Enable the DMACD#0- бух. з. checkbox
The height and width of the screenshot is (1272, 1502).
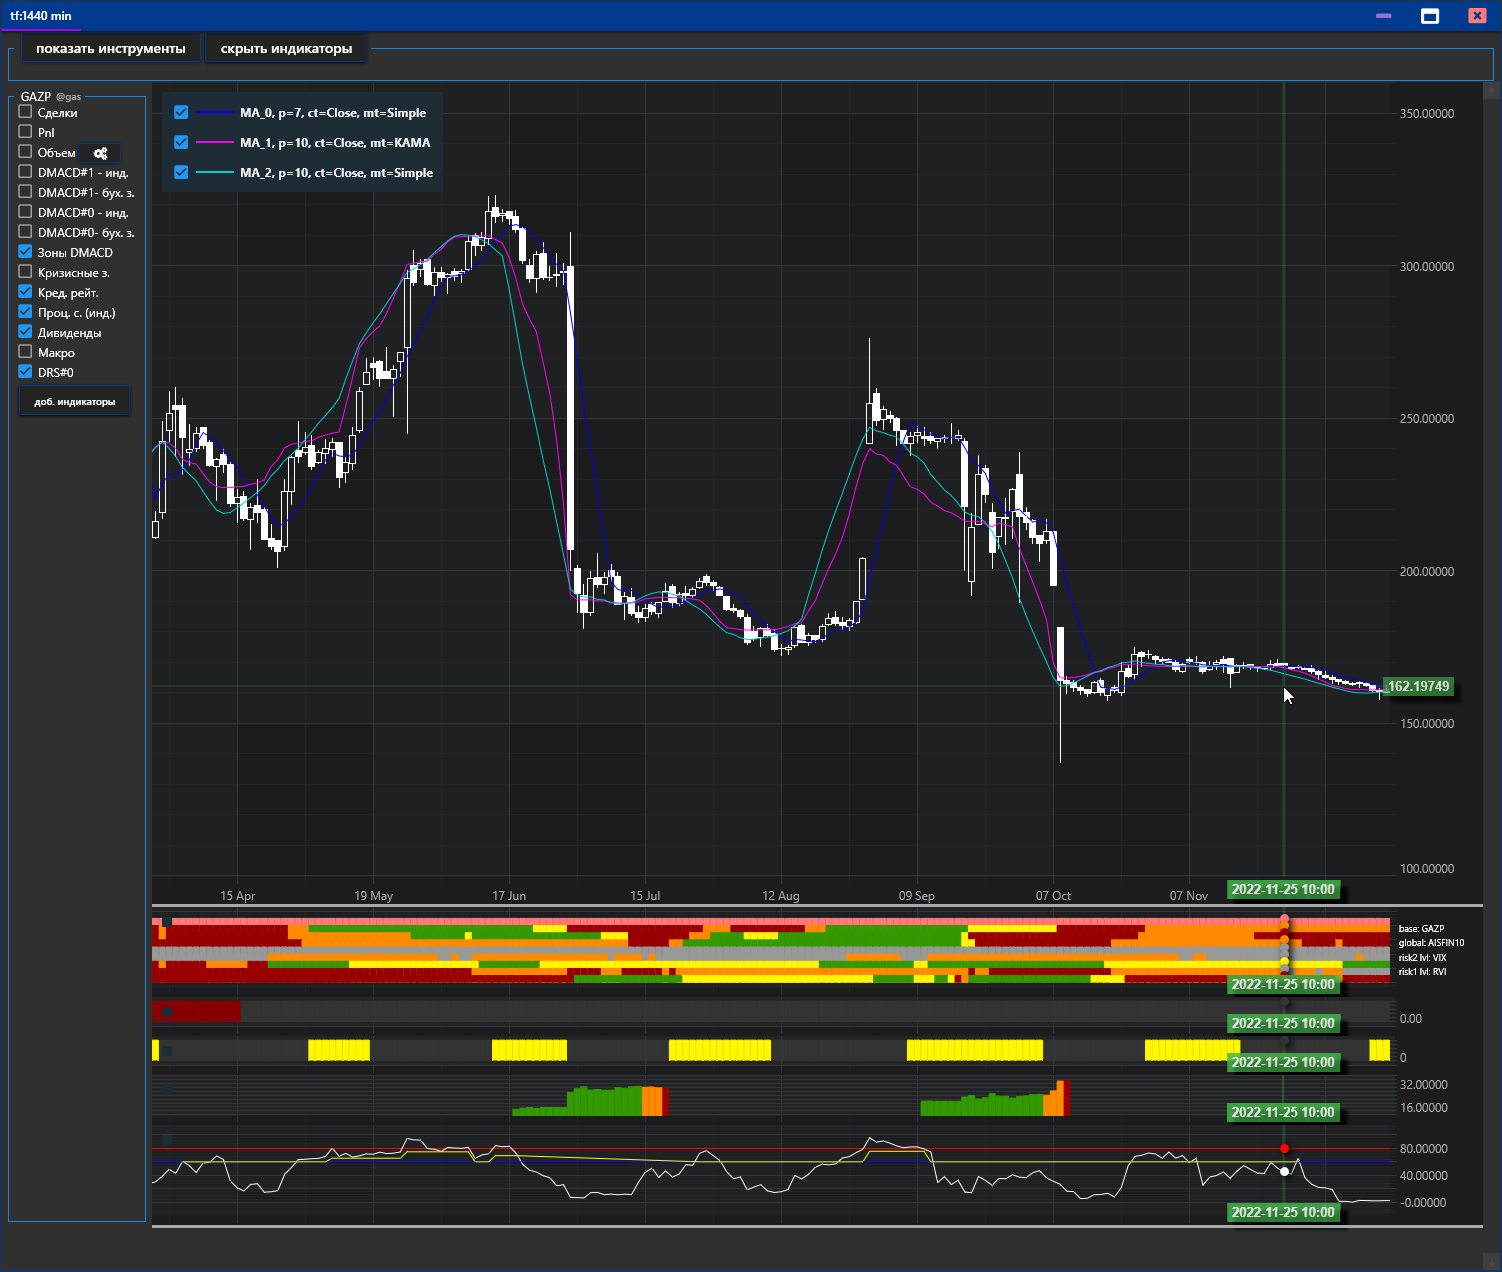(x=26, y=231)
